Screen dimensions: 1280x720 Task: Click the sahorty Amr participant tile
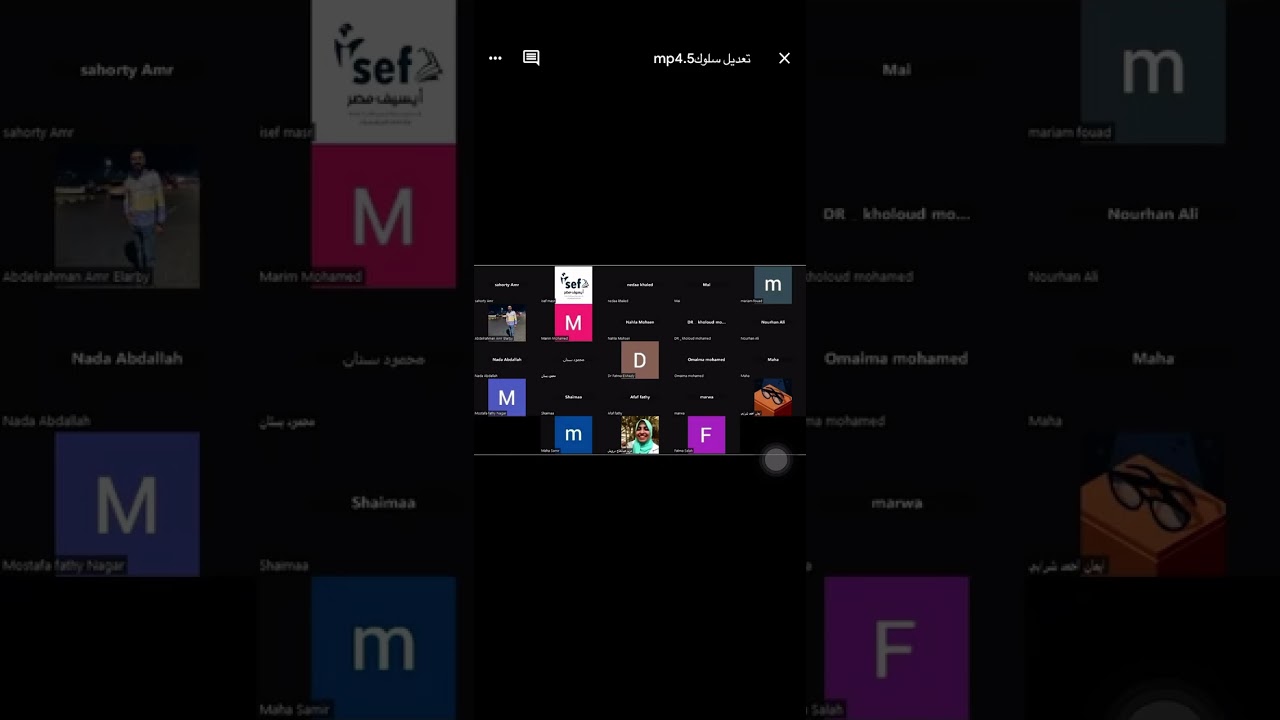tap(507, 285)
